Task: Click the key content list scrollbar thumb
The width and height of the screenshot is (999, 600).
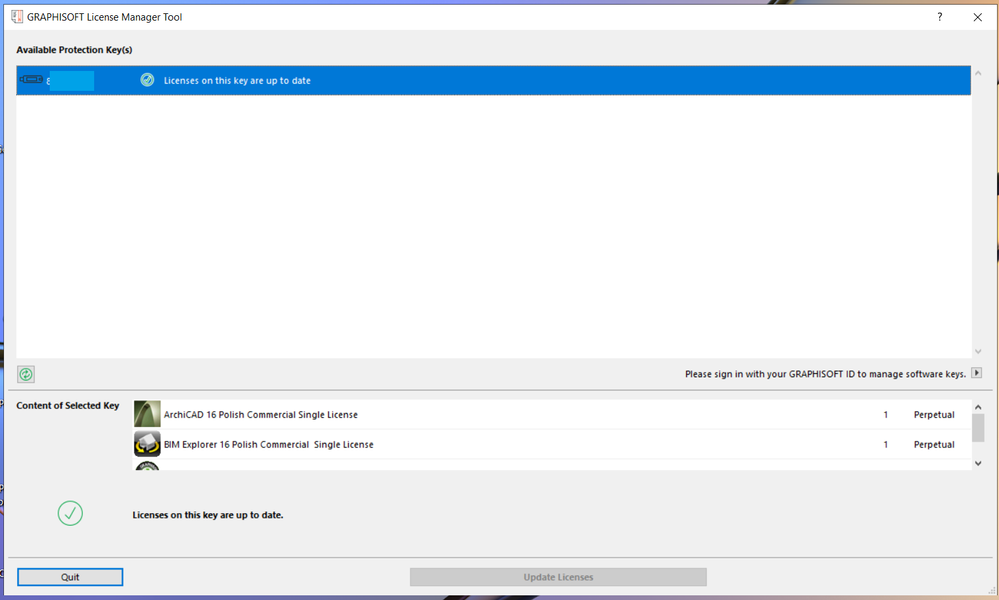Action: coord(978,427)
